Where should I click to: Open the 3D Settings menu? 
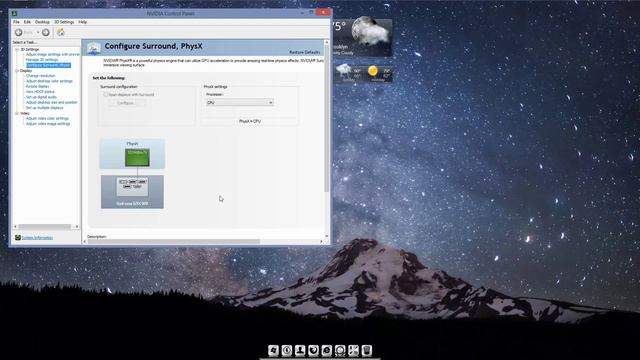[x=64, y=22]
